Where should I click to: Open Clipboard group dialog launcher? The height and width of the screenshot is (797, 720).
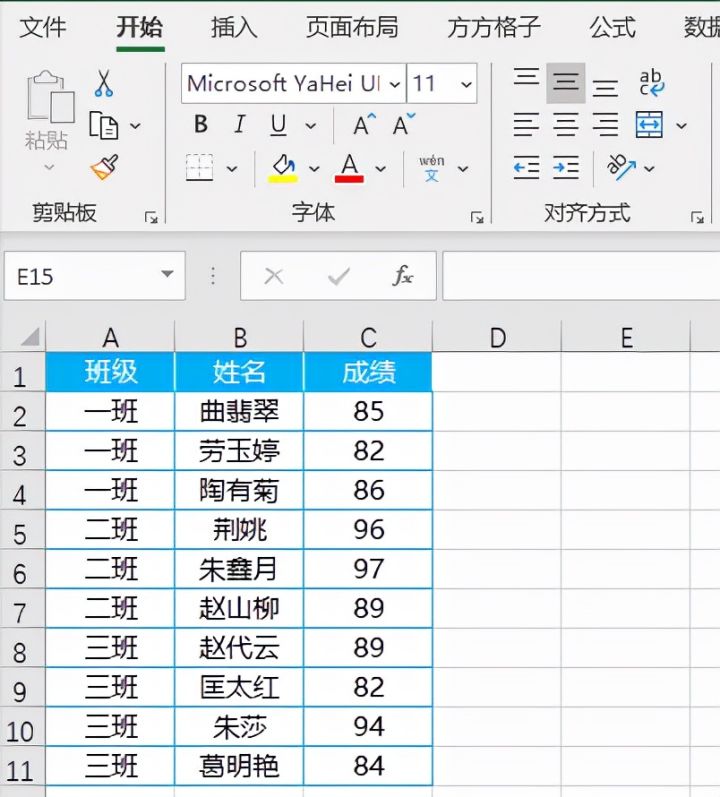[x=151, y=218]
